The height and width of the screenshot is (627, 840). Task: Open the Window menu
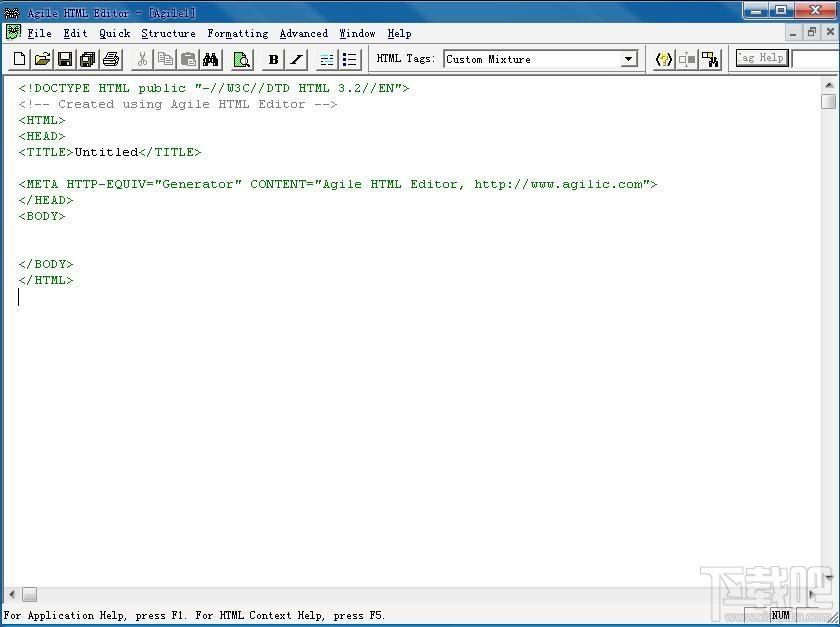357,33
